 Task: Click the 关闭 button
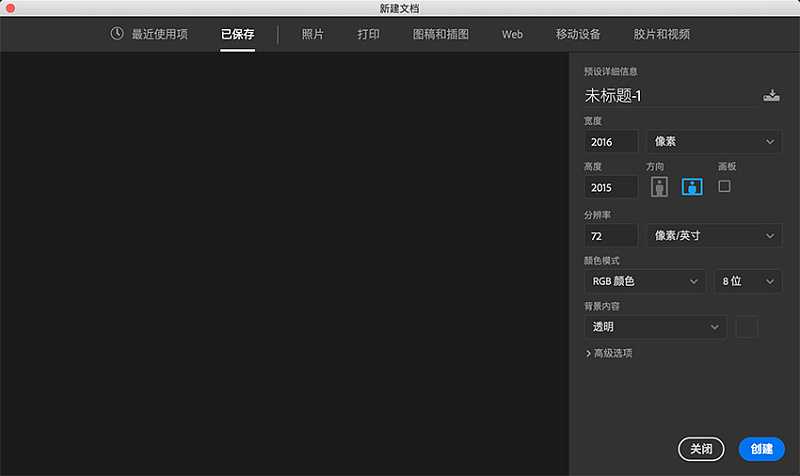(701, 449)
